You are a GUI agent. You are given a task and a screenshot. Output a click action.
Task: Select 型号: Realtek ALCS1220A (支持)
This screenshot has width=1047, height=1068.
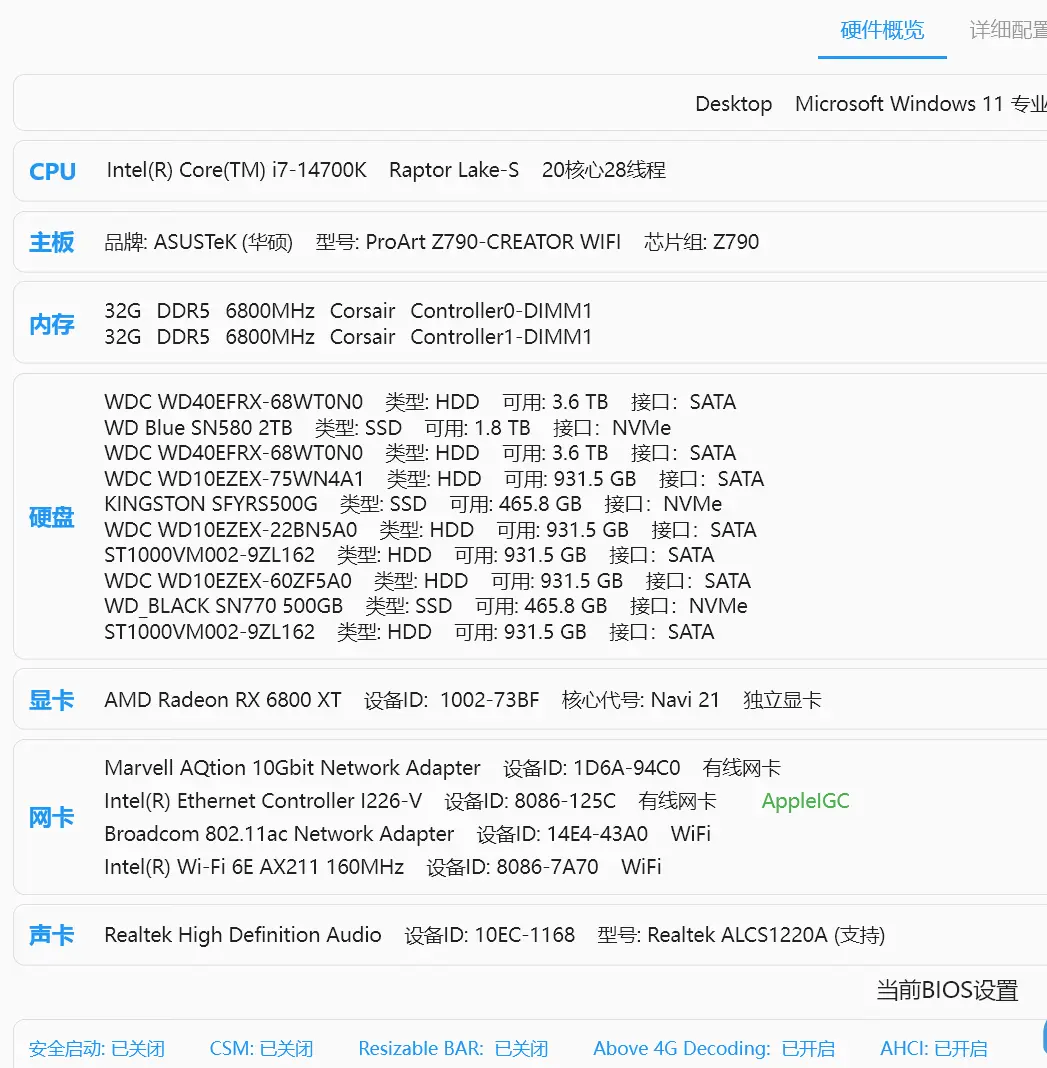pyautogui.click(x=741, y=934)
